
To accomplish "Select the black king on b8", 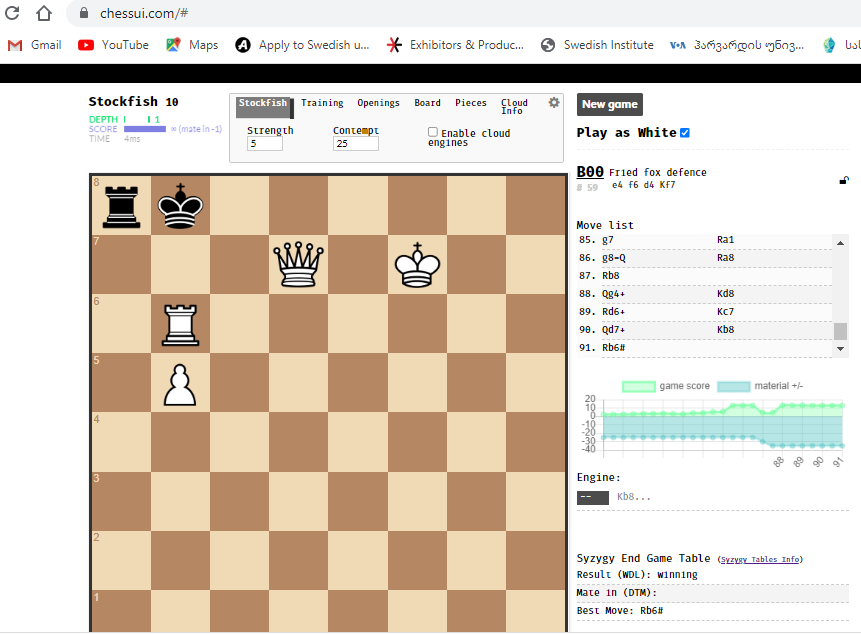I will pos(181,206).
